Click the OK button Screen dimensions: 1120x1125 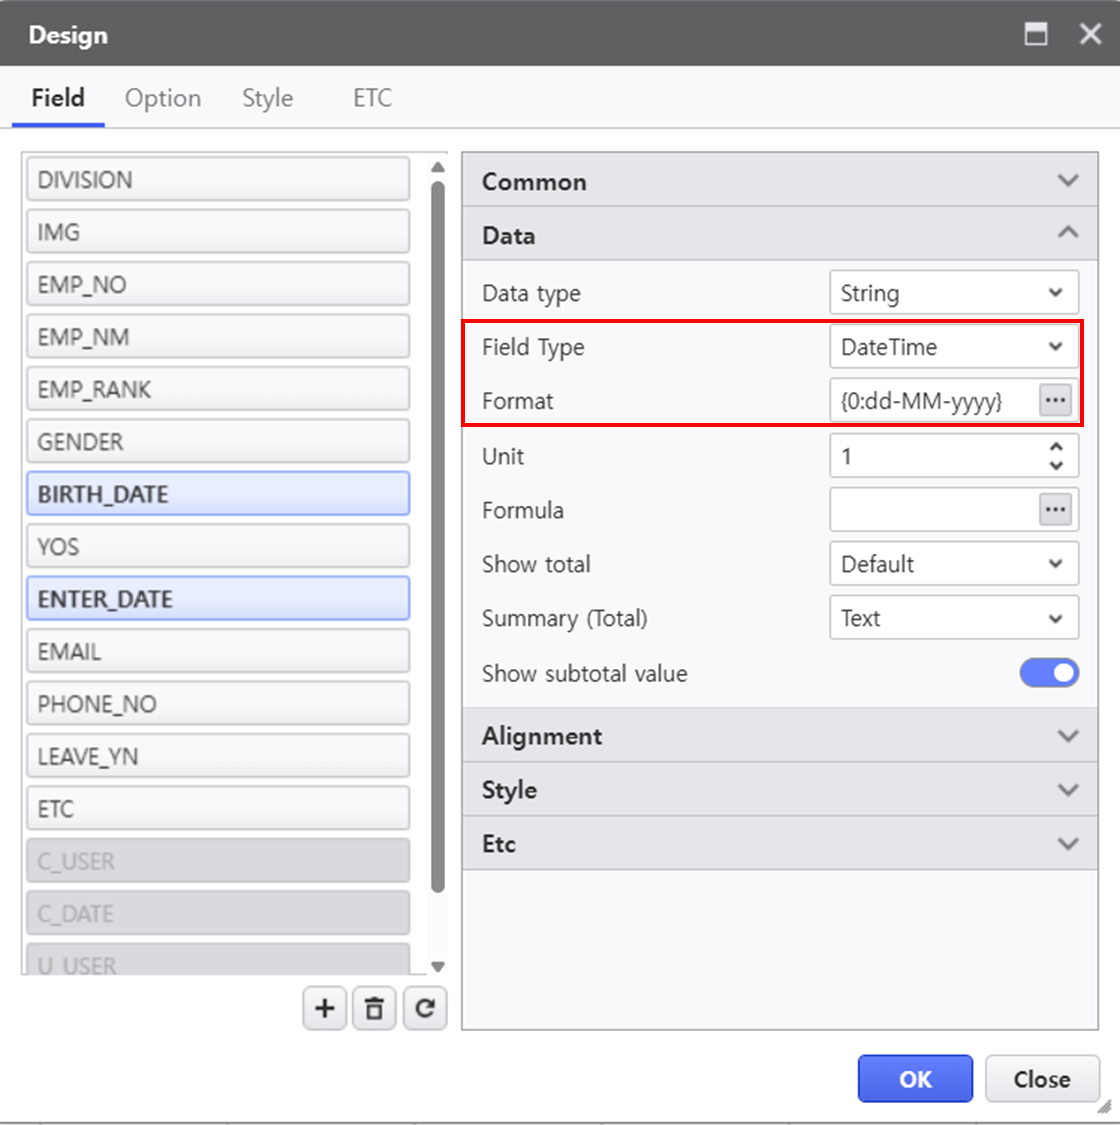point(915,1078)
